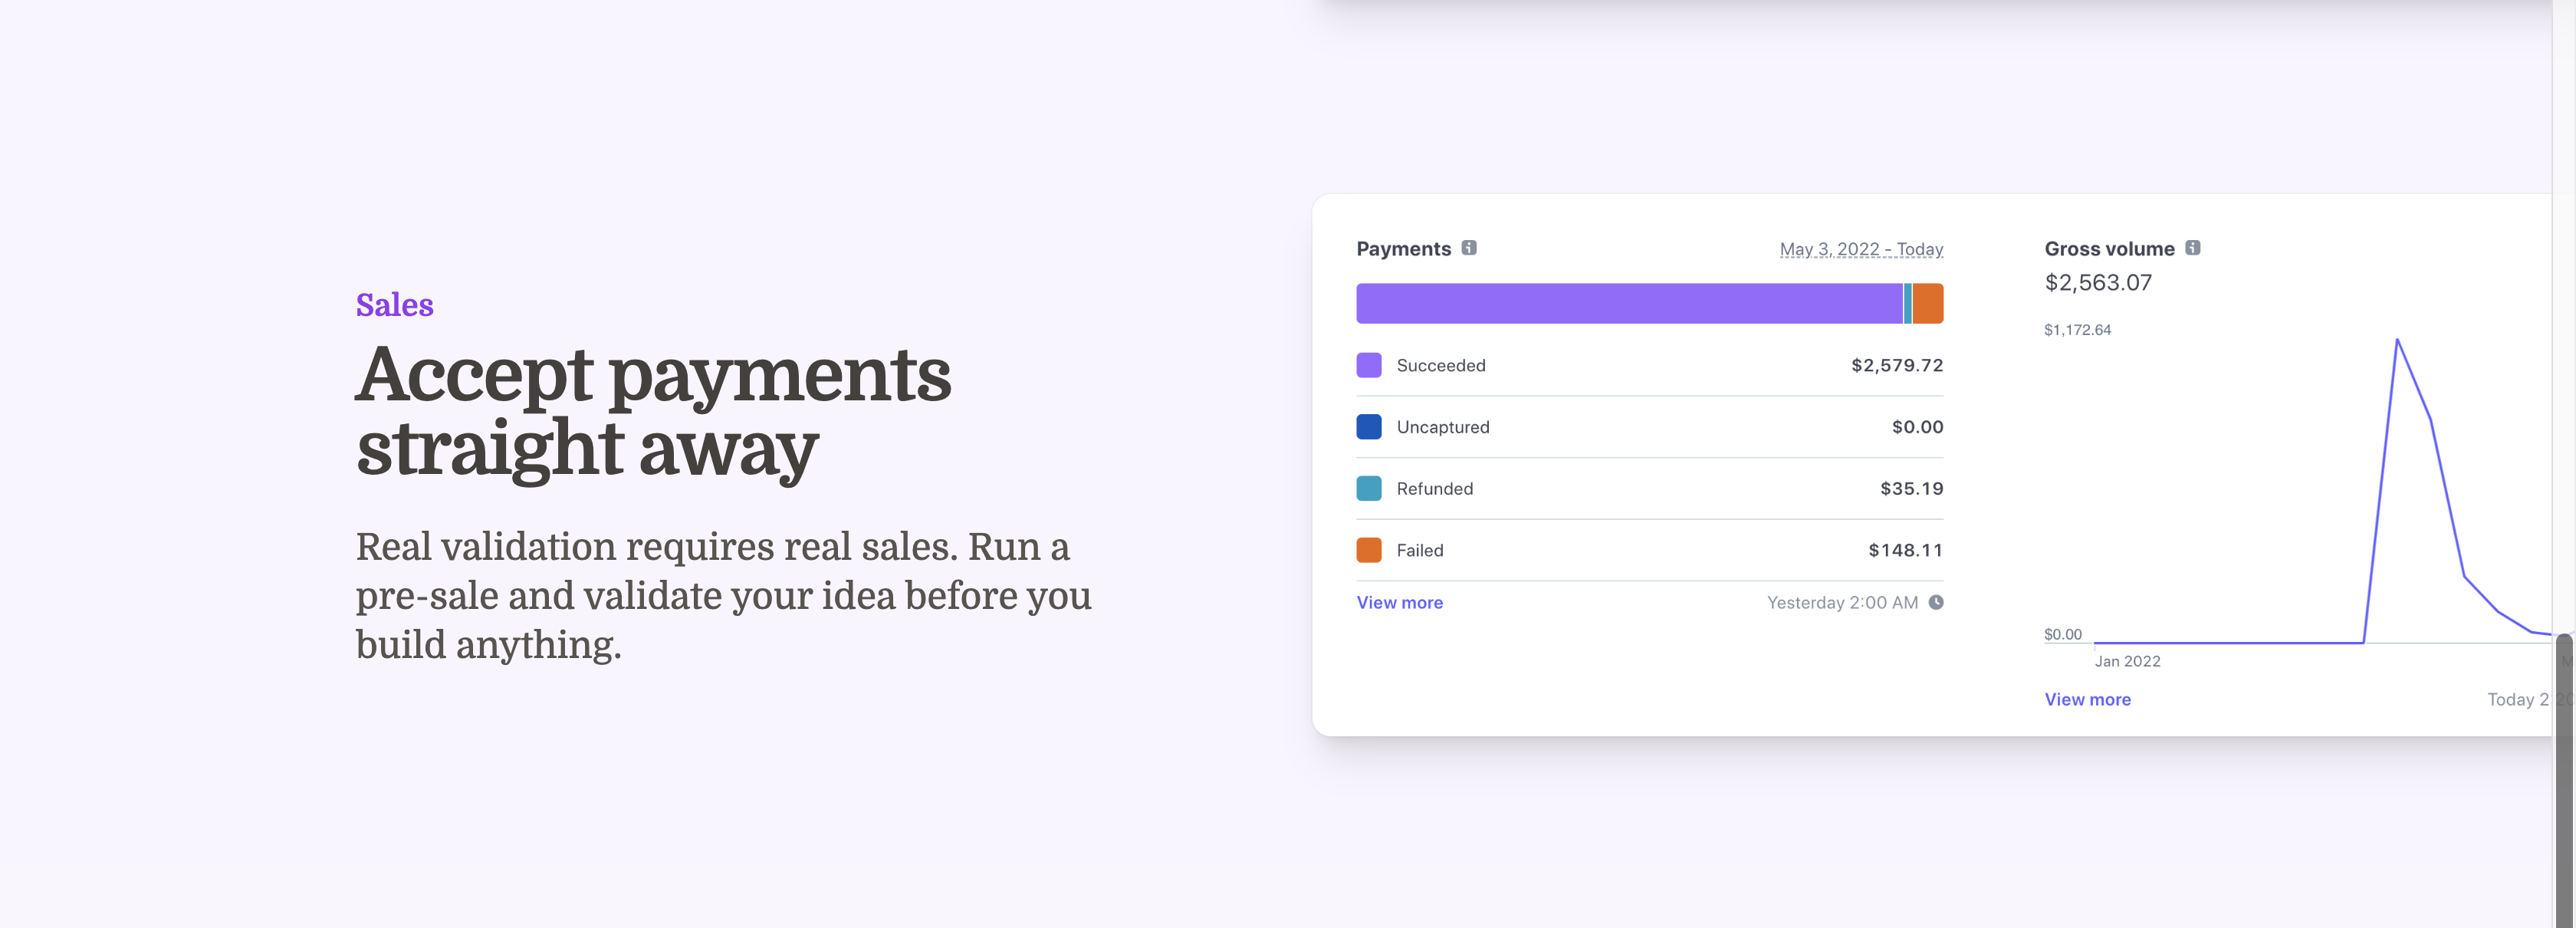Viewport: 2576px width, 928px height.
Task: Click the clock icon beside Yesterday 2:00 AM
Action: [1936, 602]
